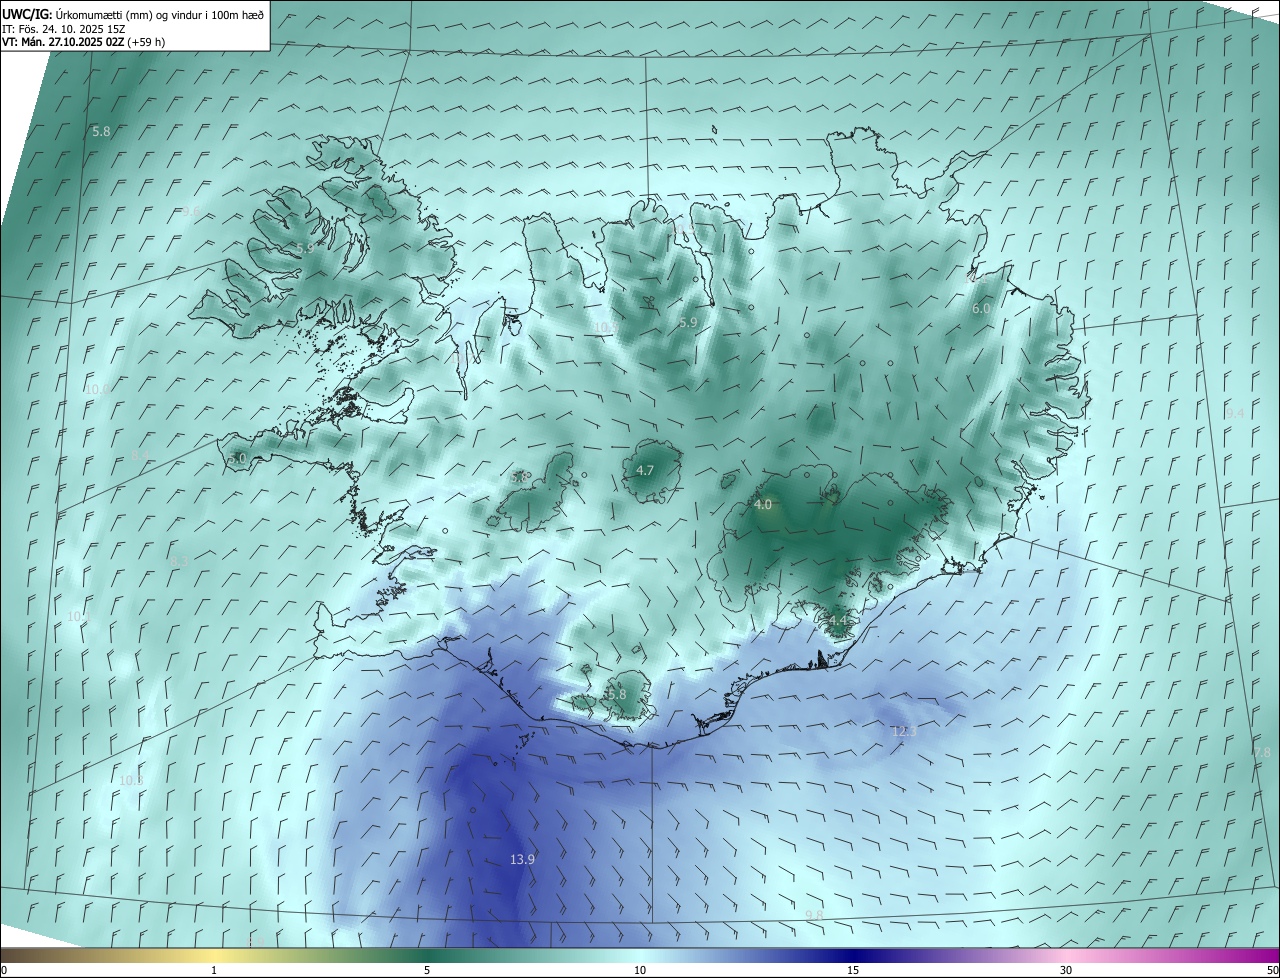Click the 8.4 value label west of Snæfellsnes
1280x978 pixels.
click(x=139, y=455)
